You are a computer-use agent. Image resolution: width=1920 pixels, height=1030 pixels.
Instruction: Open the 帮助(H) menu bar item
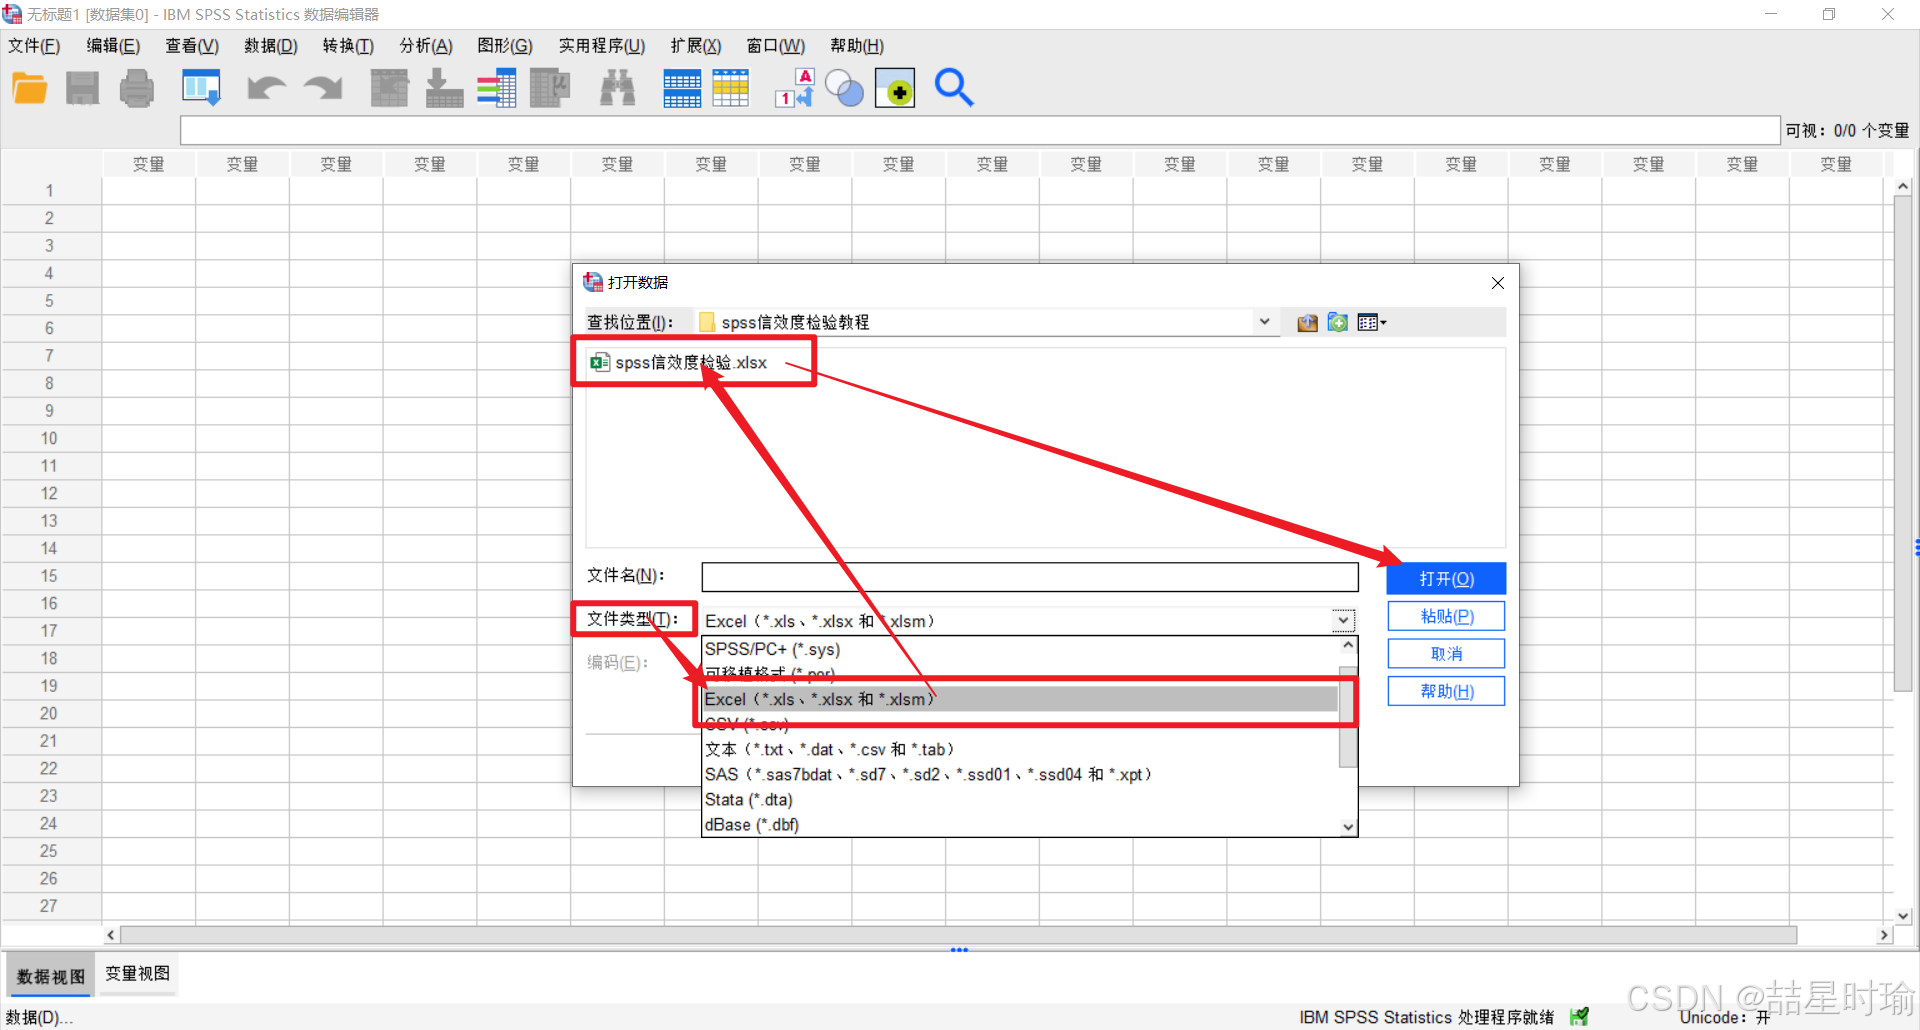click(857, 46)
